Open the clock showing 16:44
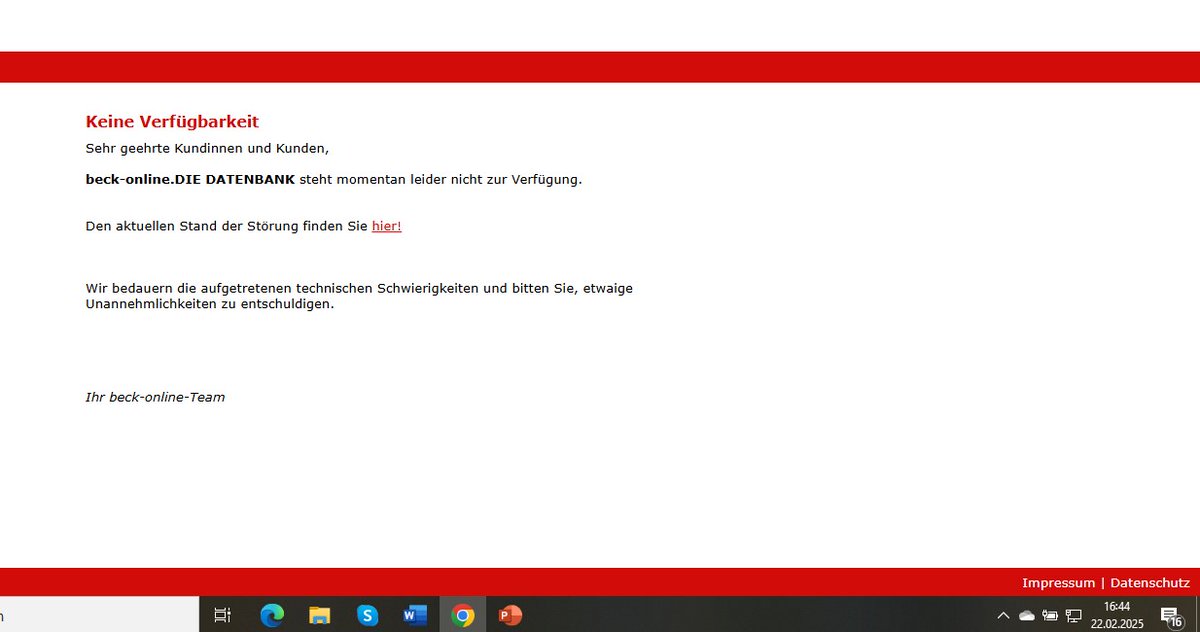The height and width of the screenshot is (632, 1200). [1117, 615]
